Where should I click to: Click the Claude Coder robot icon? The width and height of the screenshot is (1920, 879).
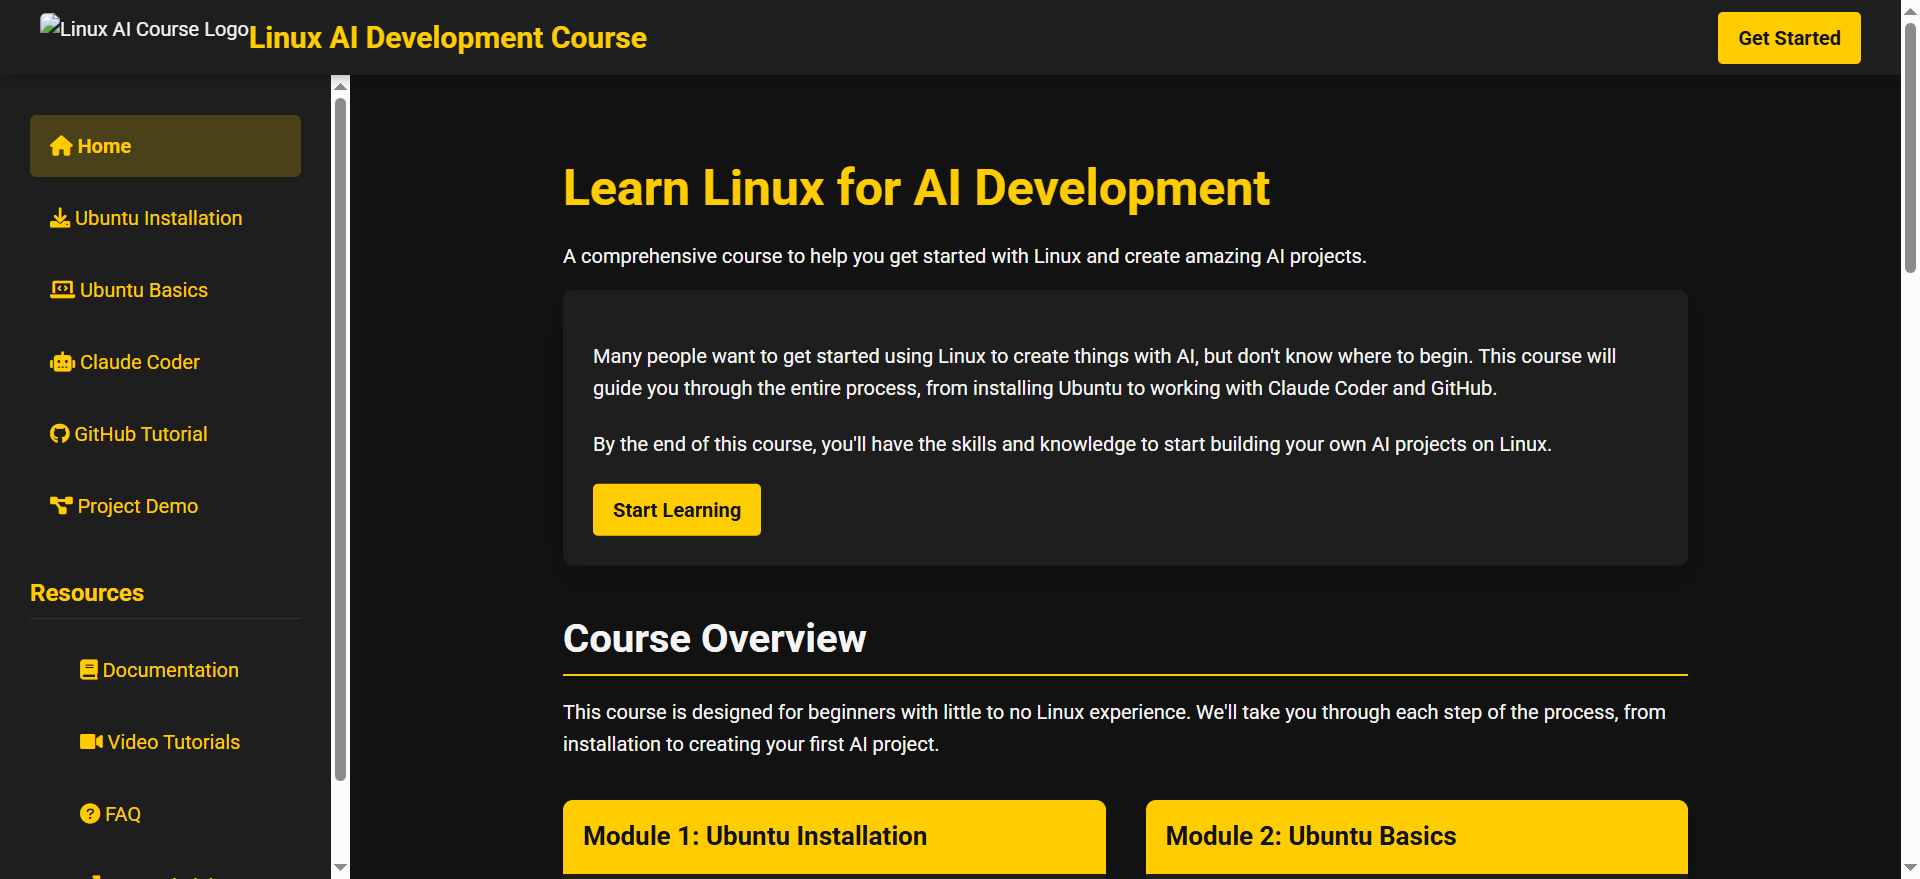[x=62, y=362]
